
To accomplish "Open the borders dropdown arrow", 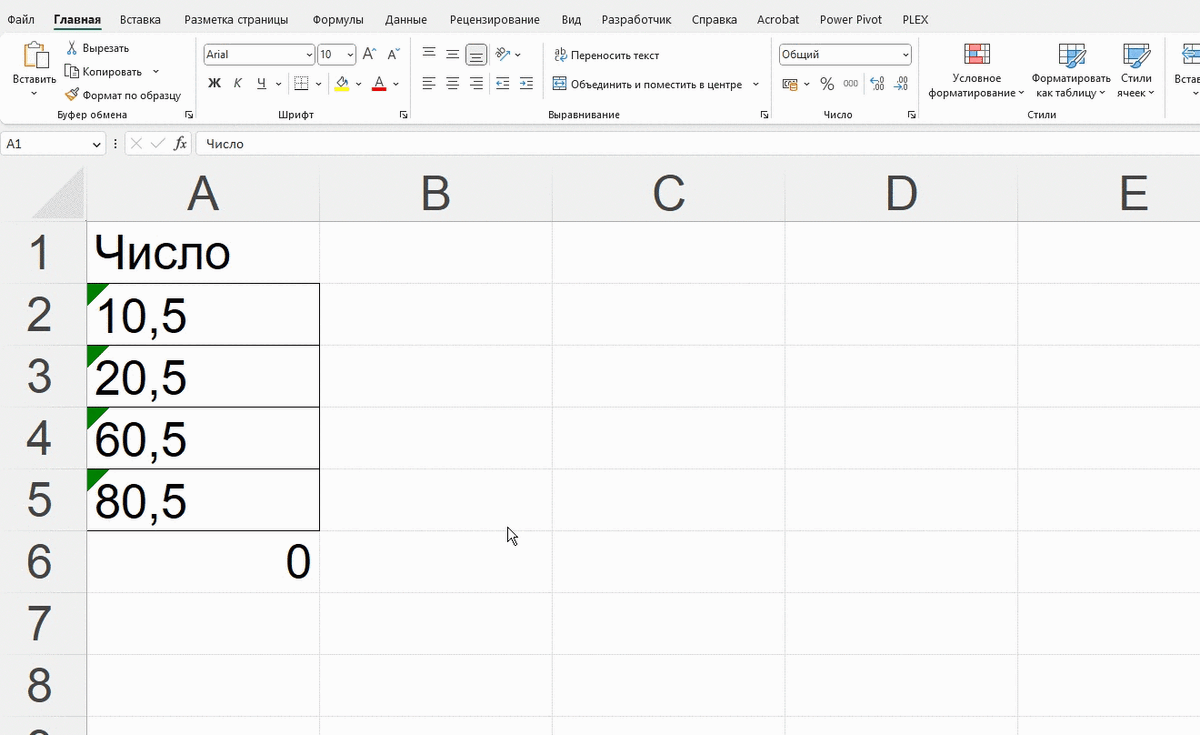I will click(x=317, y=84).
